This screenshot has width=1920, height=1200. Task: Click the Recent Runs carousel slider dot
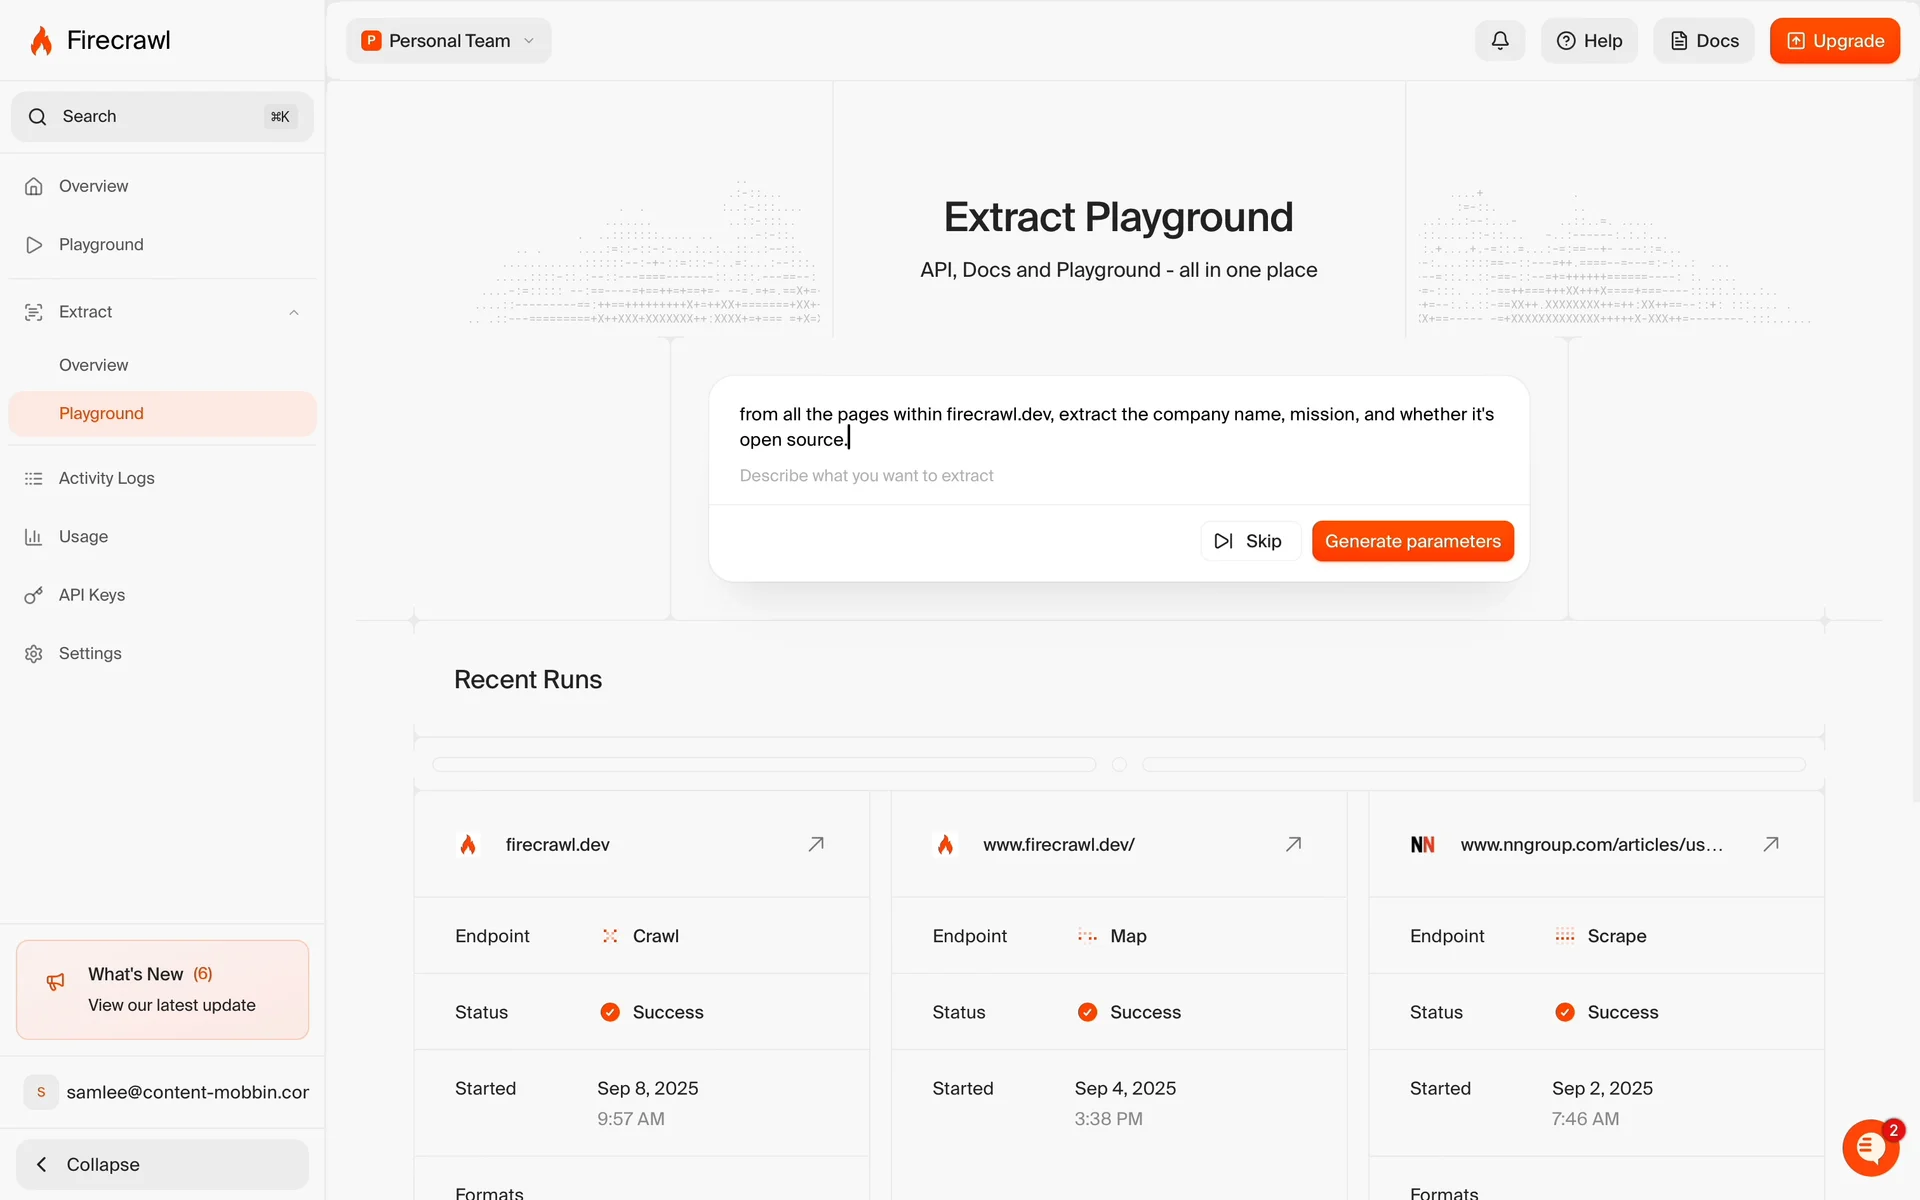point(1119,764)
